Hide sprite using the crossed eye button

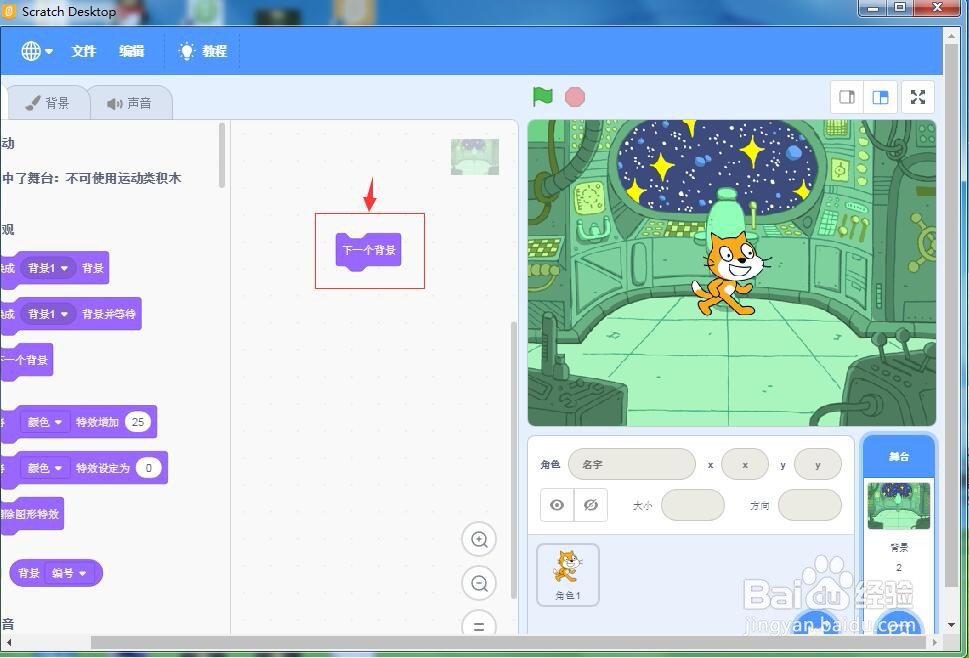591,505
